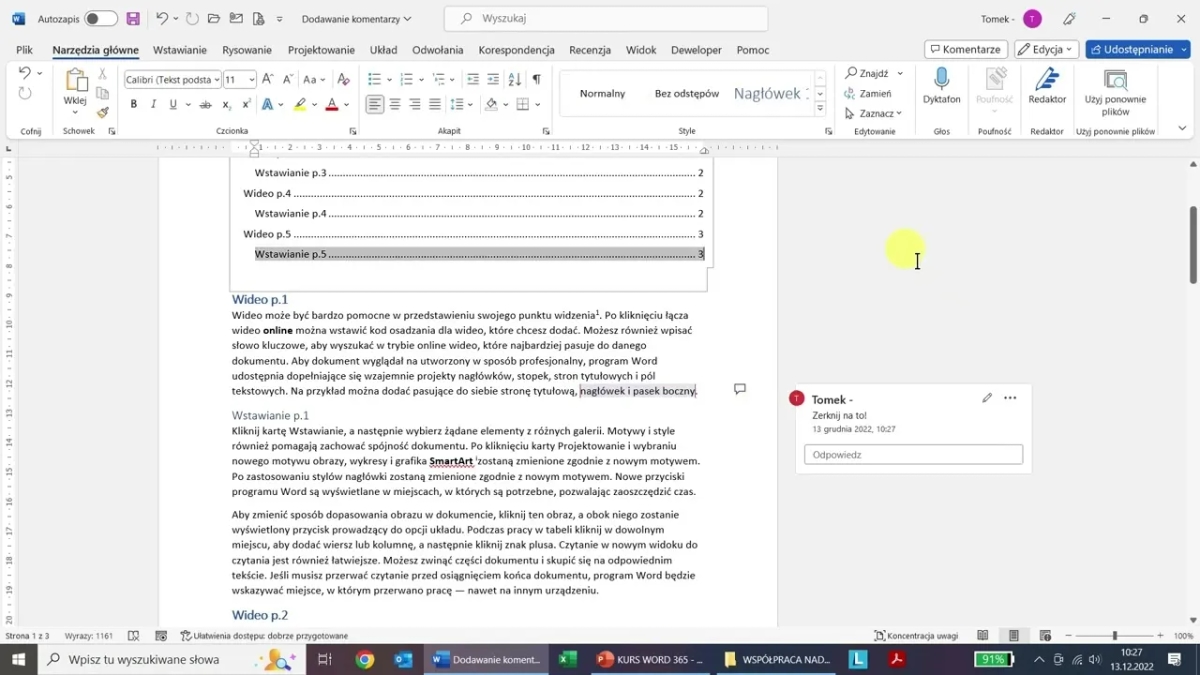This screenshot has width=1200, height=675.
Task: Expand the font size dropdown
Action: (251, 80)
